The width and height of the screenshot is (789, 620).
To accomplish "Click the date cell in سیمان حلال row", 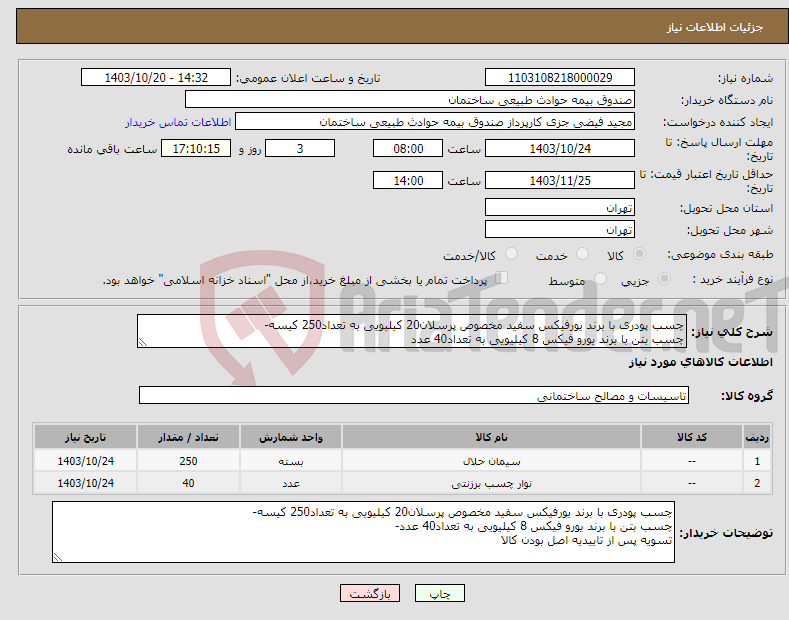I will [x=86, y=461].
